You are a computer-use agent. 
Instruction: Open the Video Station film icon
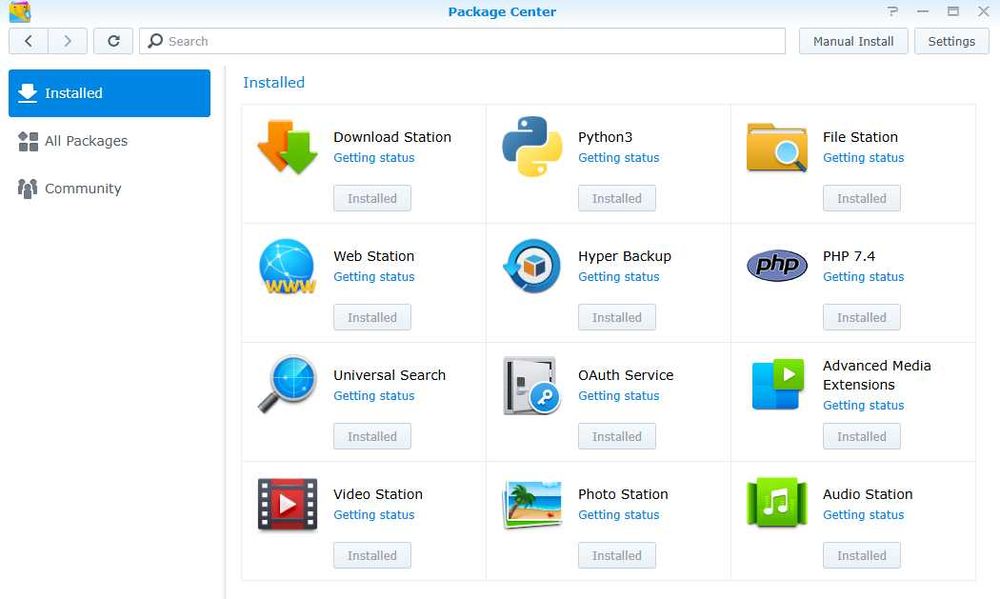(288, 505)
